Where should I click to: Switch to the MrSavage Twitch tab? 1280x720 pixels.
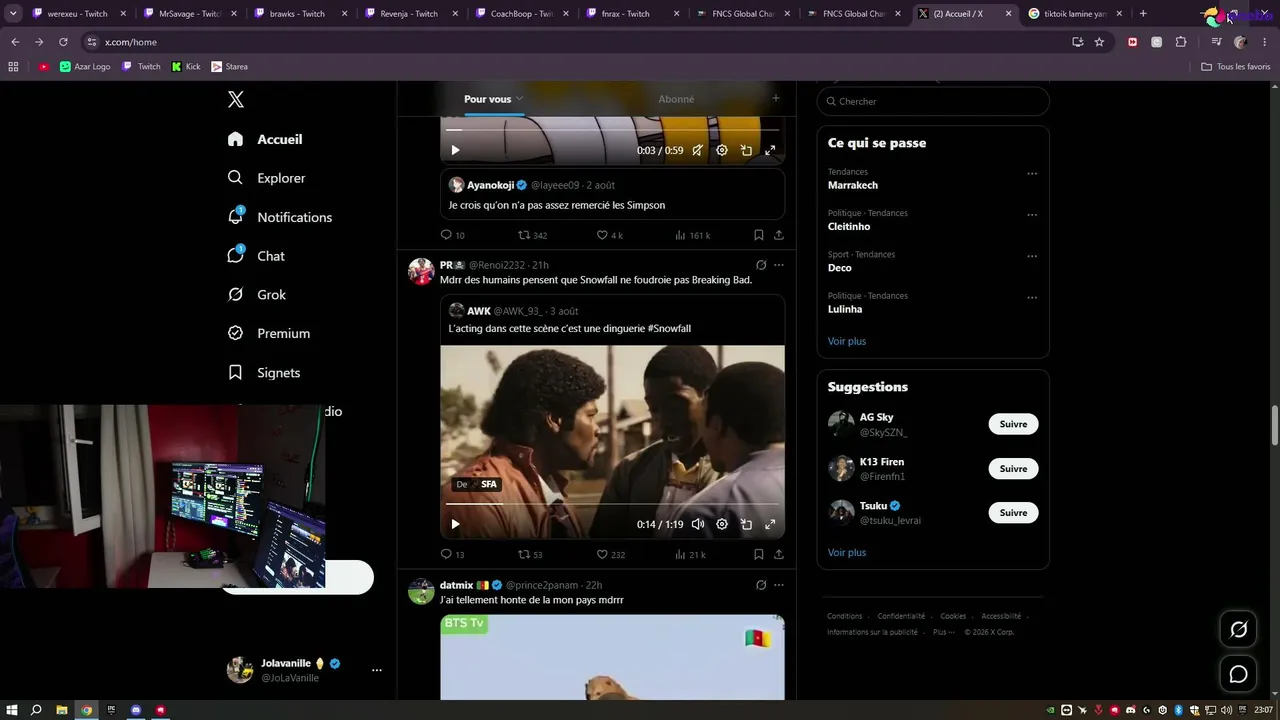(189, 14)
